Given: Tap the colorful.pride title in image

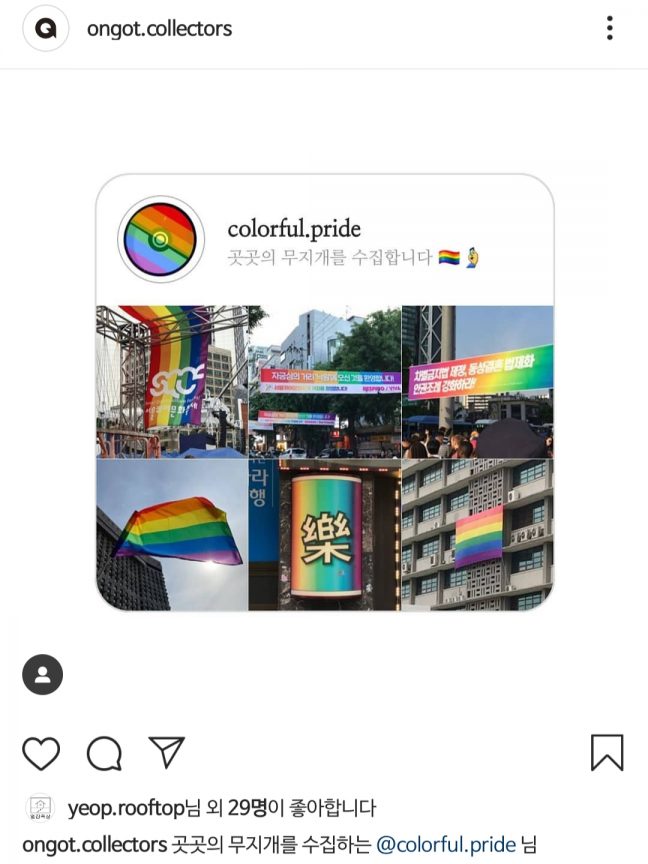Looking at the screenshot, I should [x=294, y=229].
